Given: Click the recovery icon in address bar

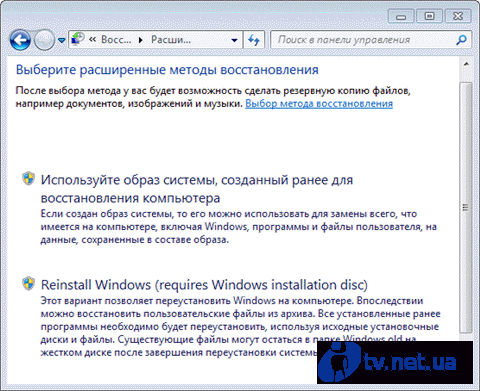Looking at the screenshot, I should tap(78, 39).
